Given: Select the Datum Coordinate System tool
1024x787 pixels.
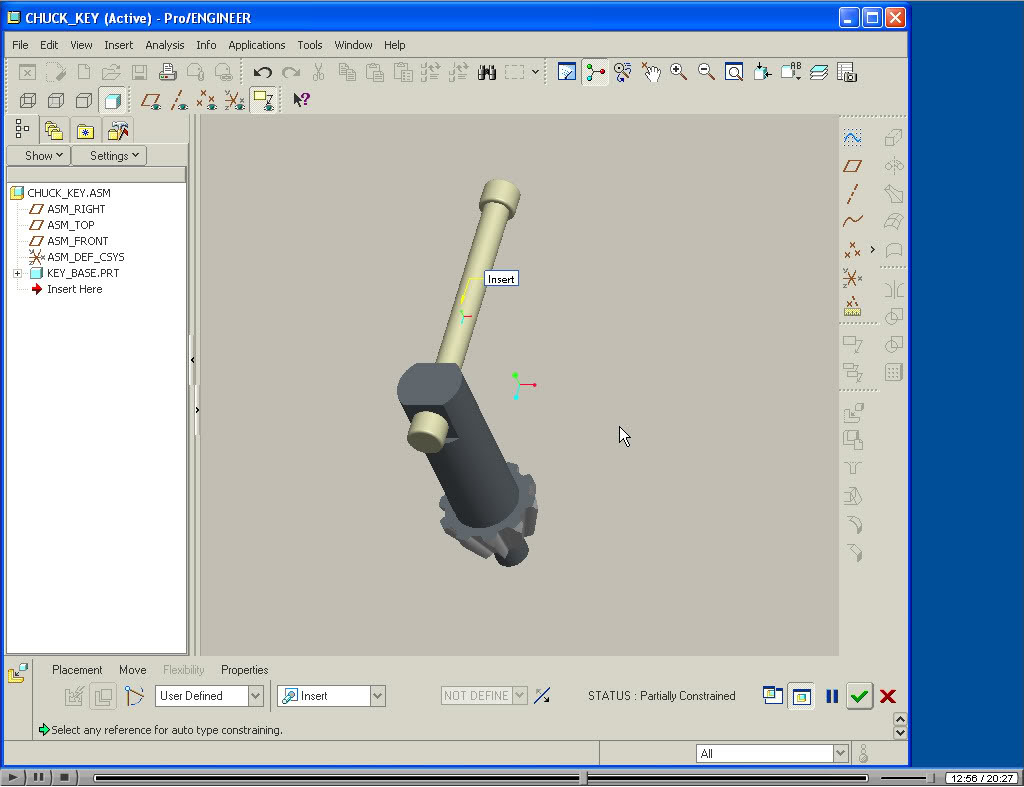Looking at the screenshot, I should pyautogui.click(x=852, y=278).
